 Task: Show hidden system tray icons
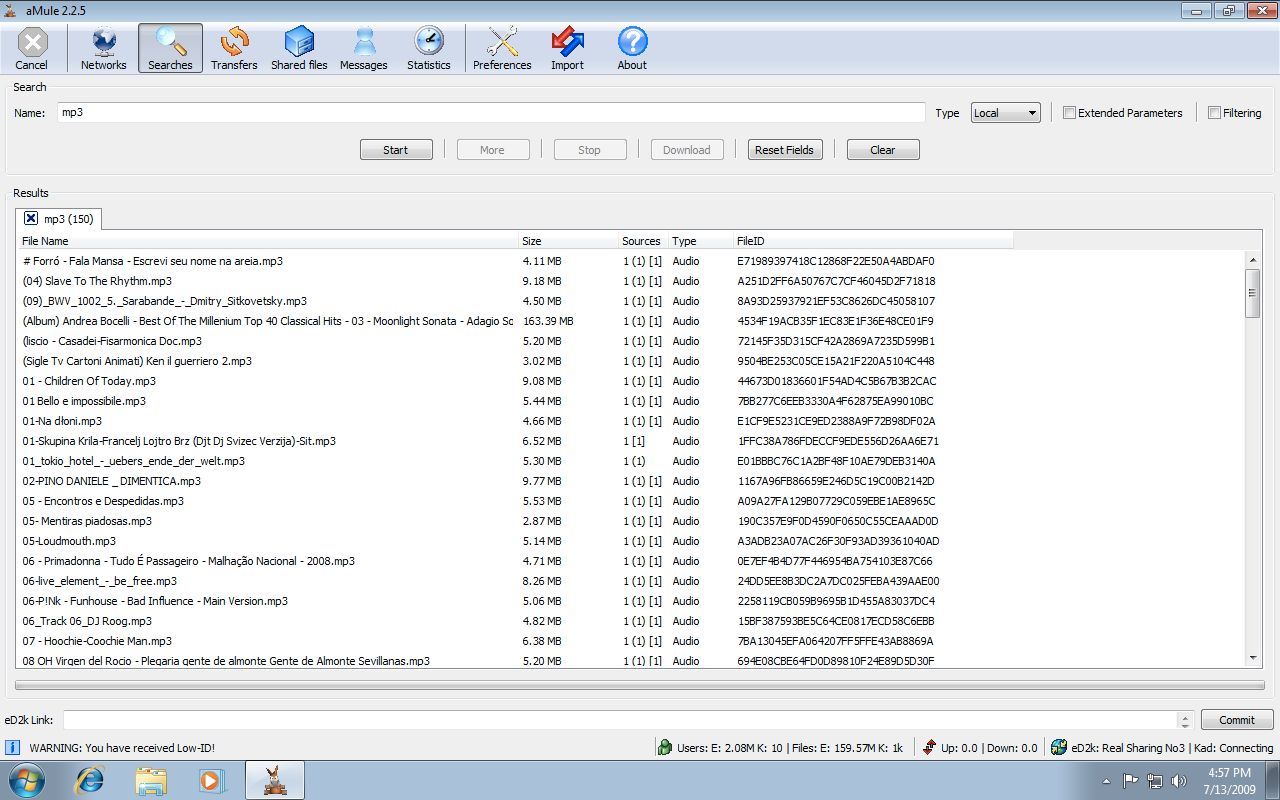[x=1108, y=781]
